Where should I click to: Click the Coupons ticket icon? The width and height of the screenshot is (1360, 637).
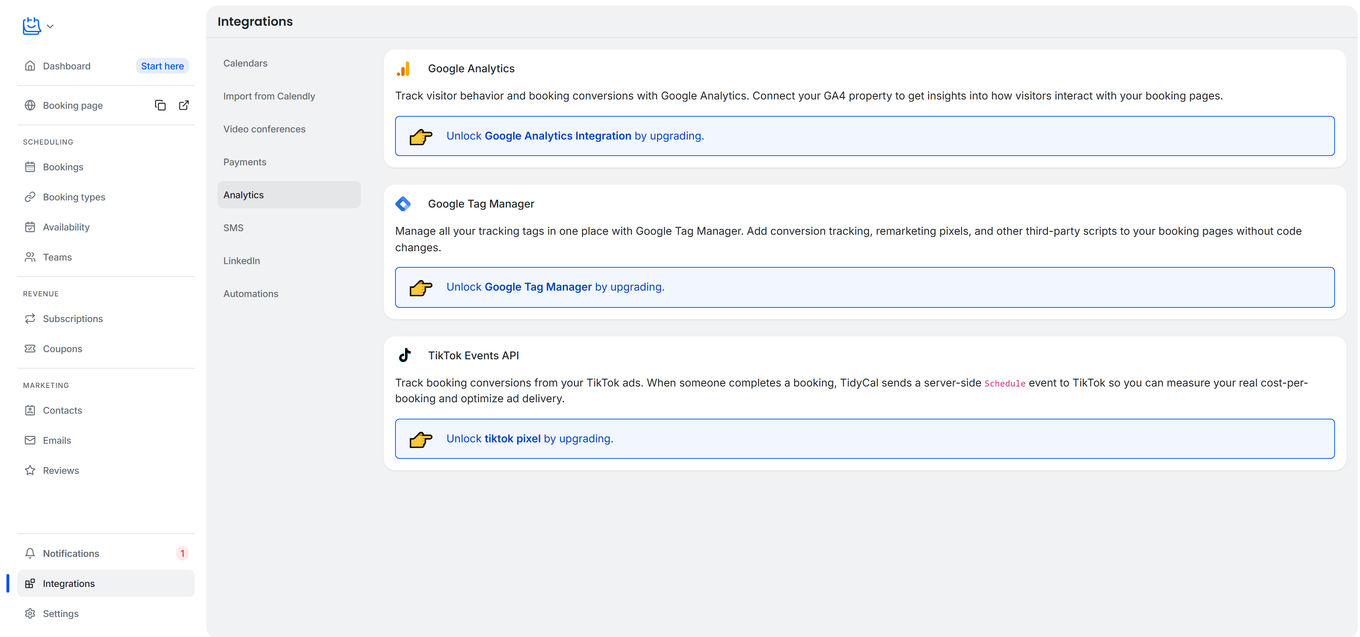(30, 349)
